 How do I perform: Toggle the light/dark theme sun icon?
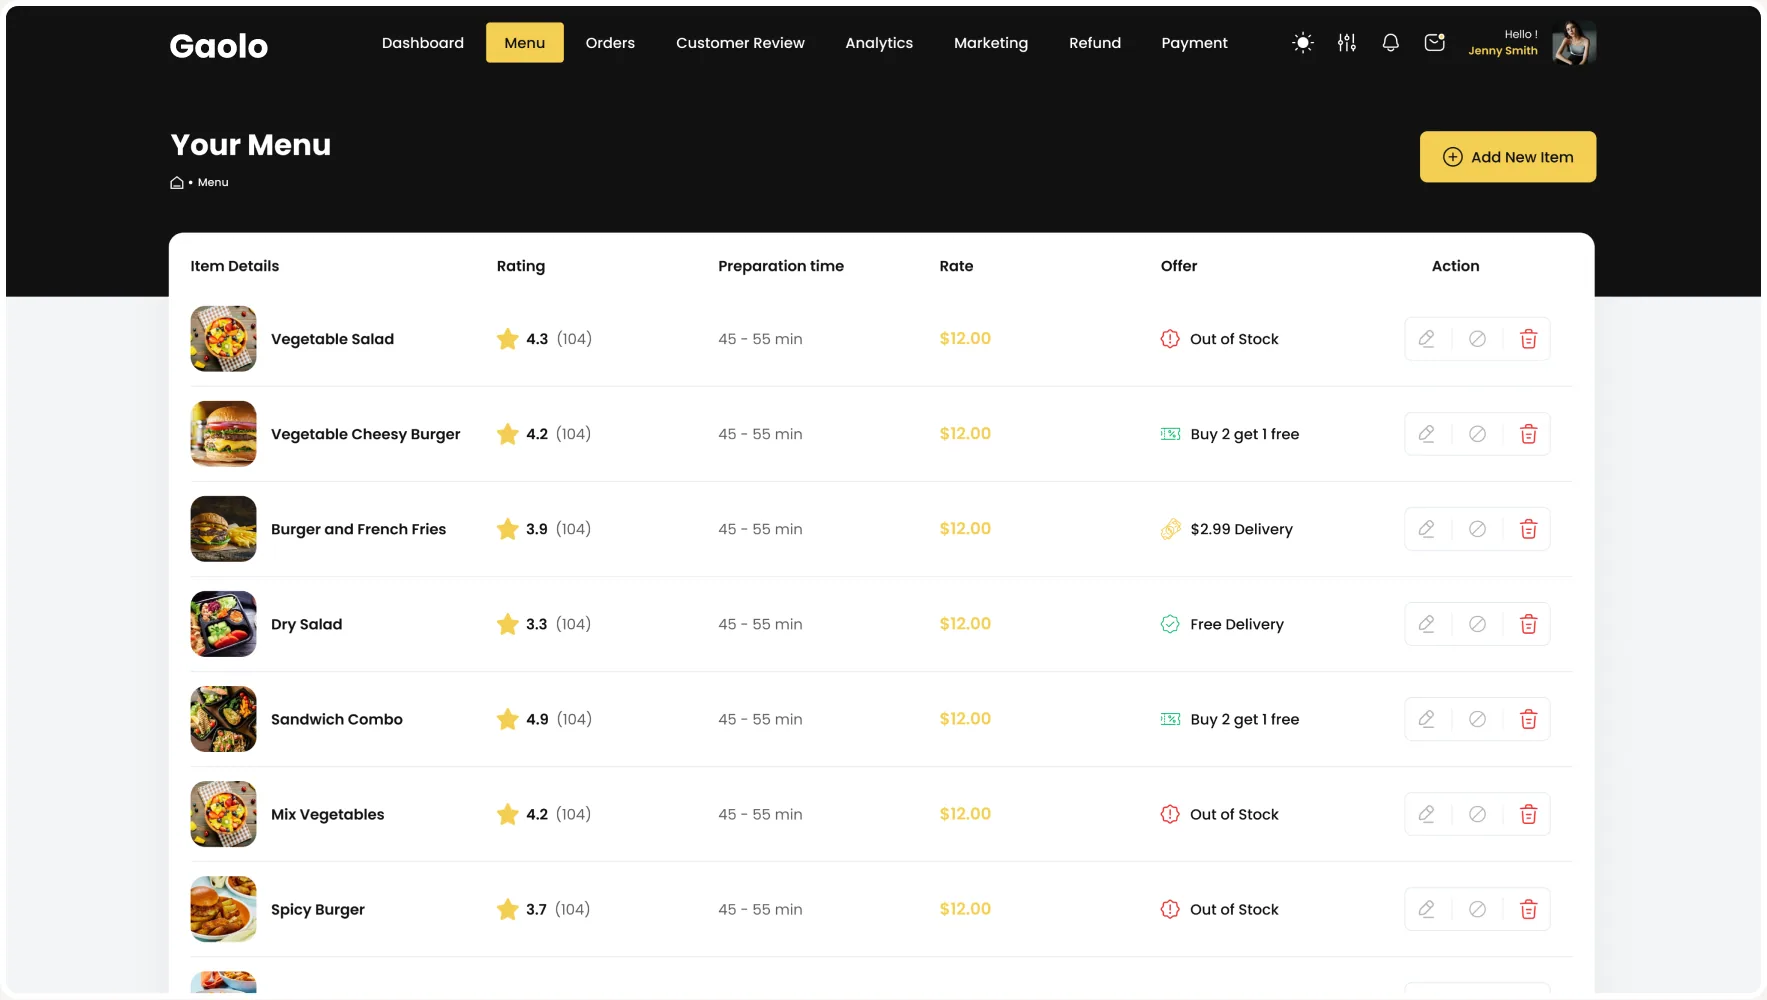1302,43
